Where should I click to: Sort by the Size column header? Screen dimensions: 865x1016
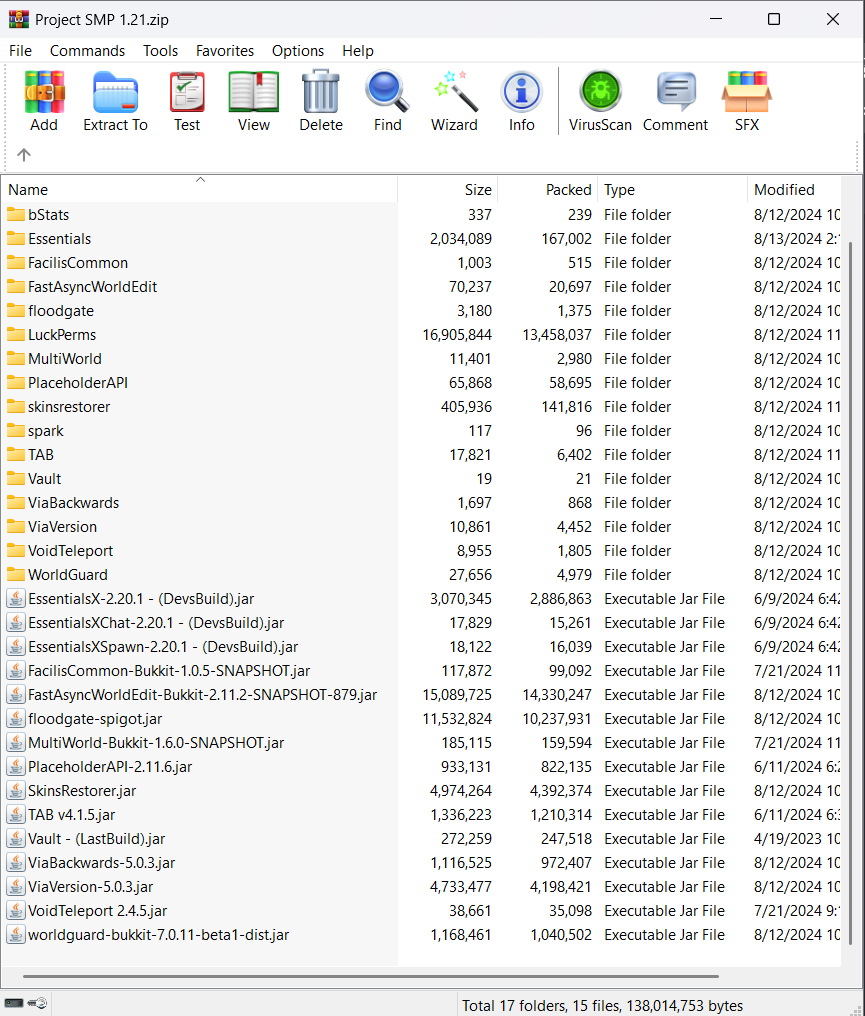pos(448,190)
